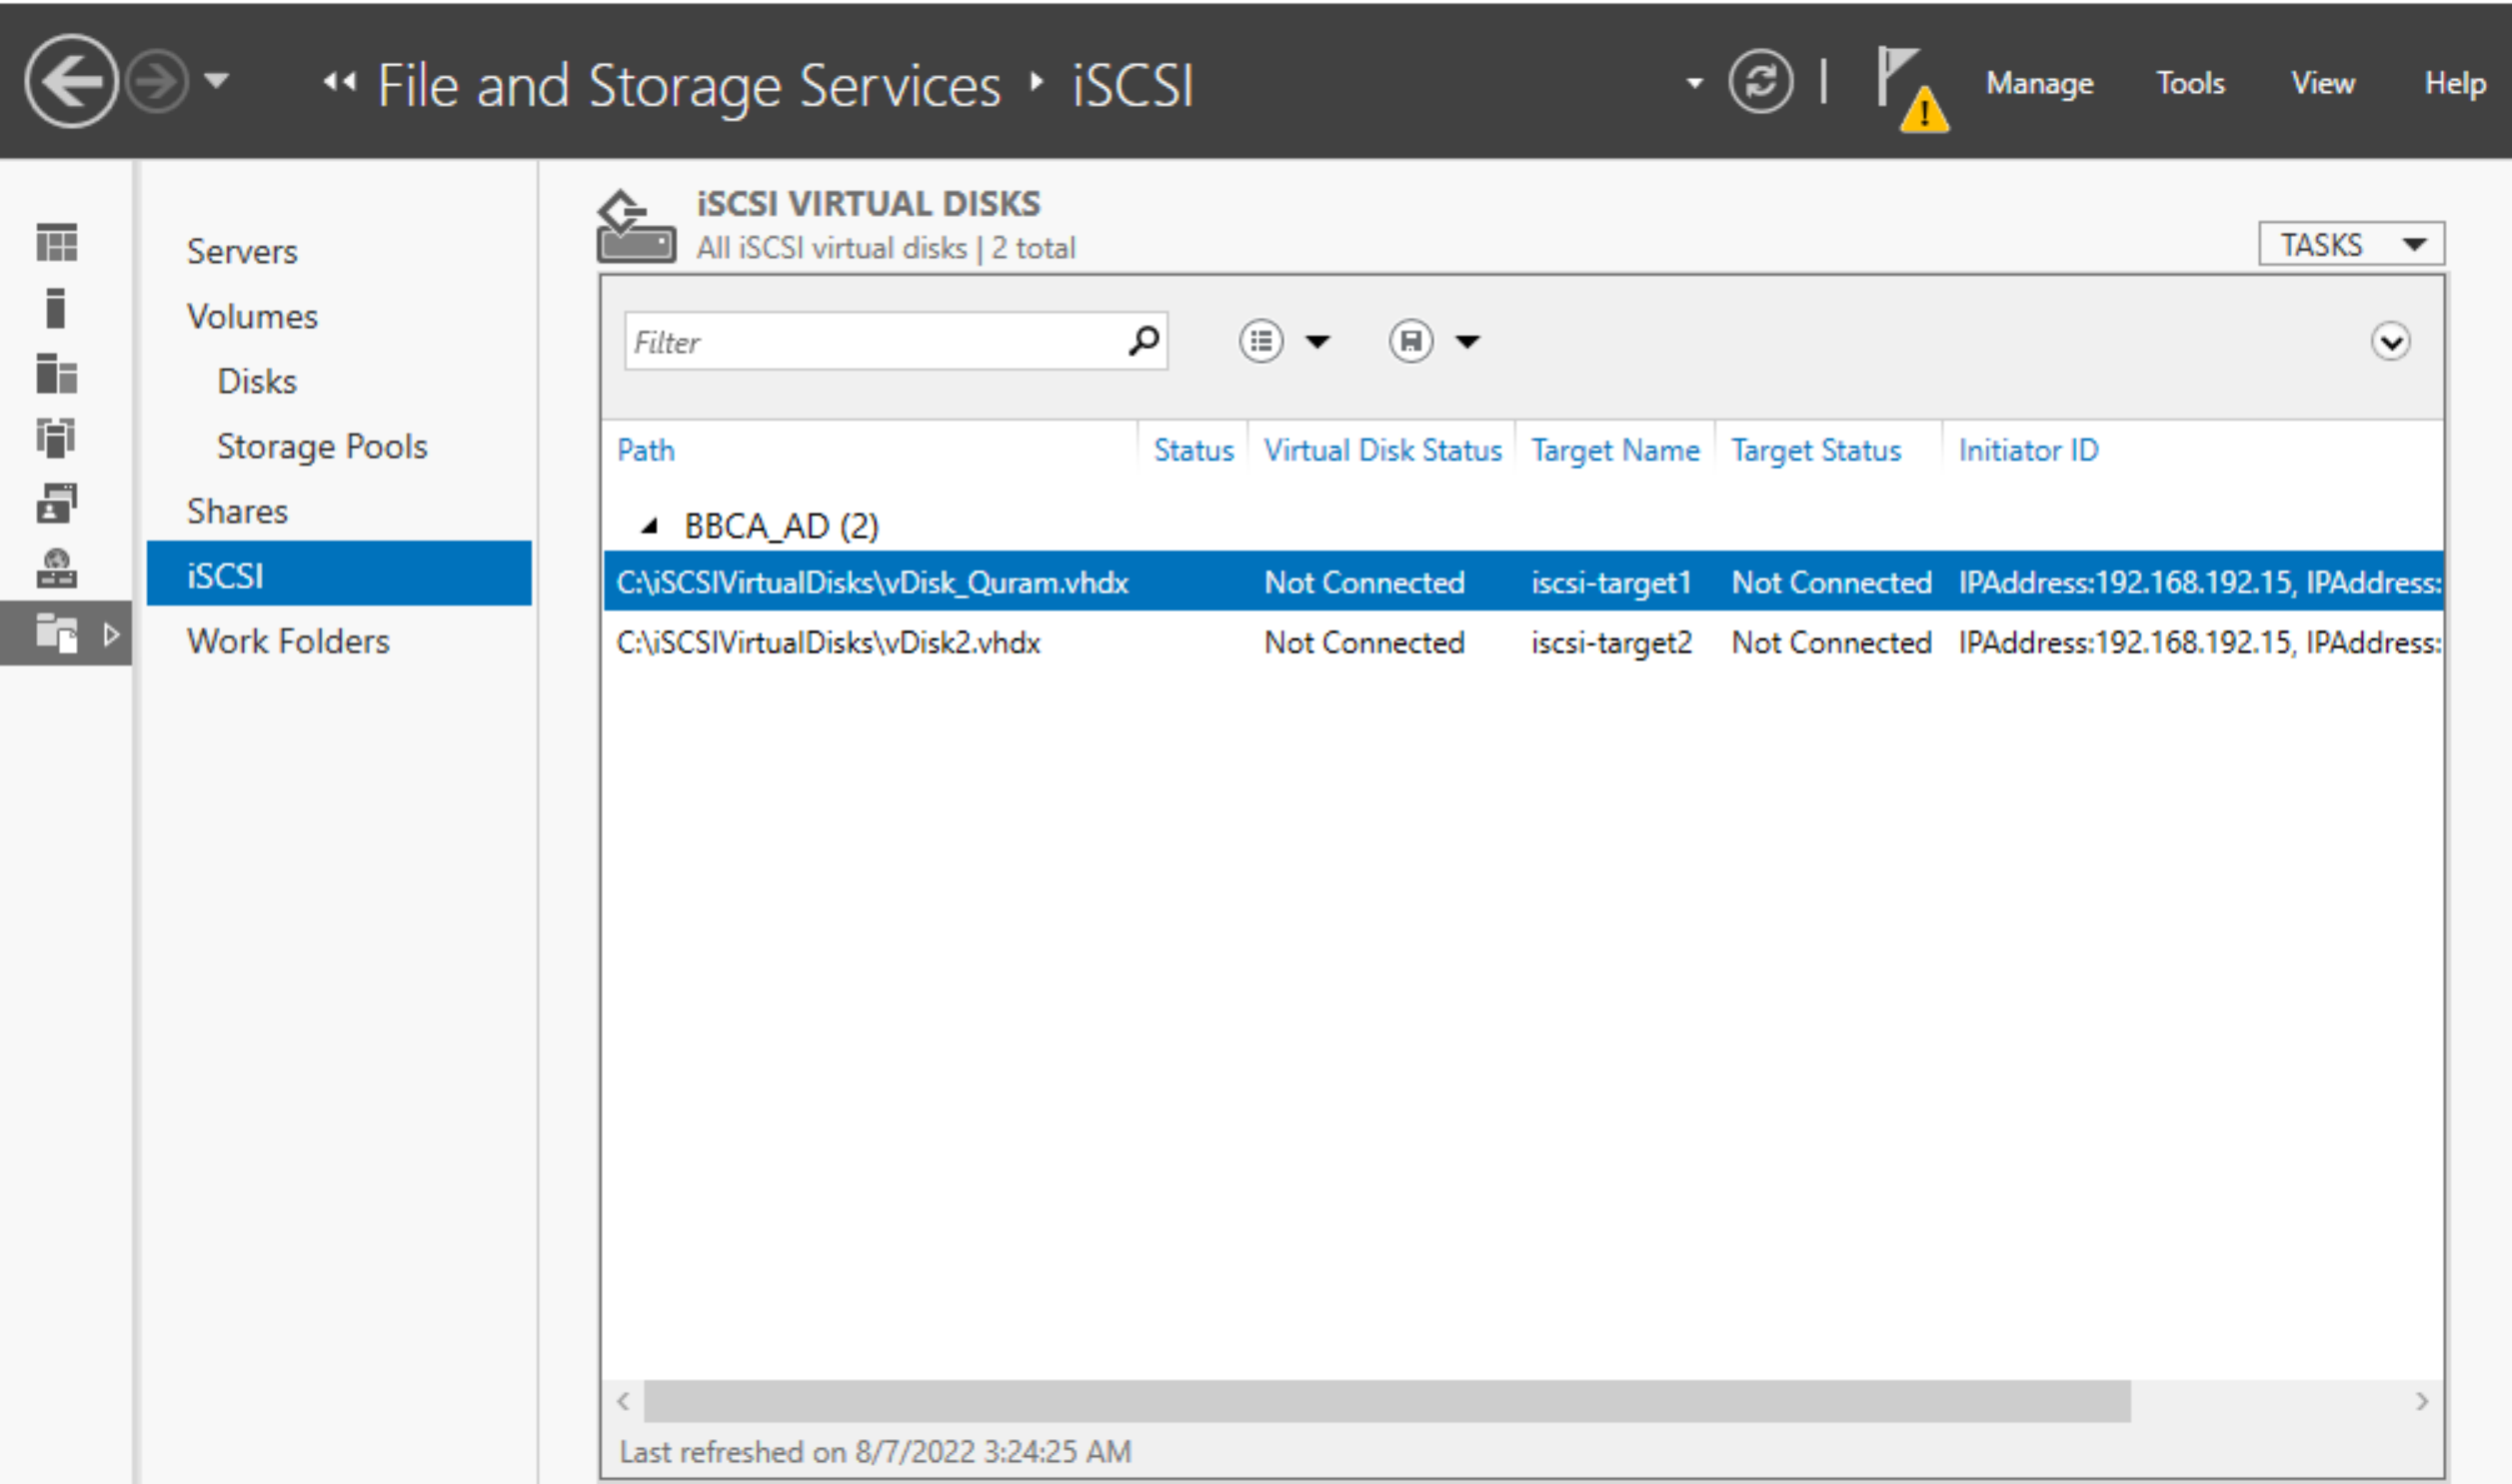Screen dimensions: 2512x1484
Task: Click the fourth server role icon in left rail
Action: tap(56, 437)
